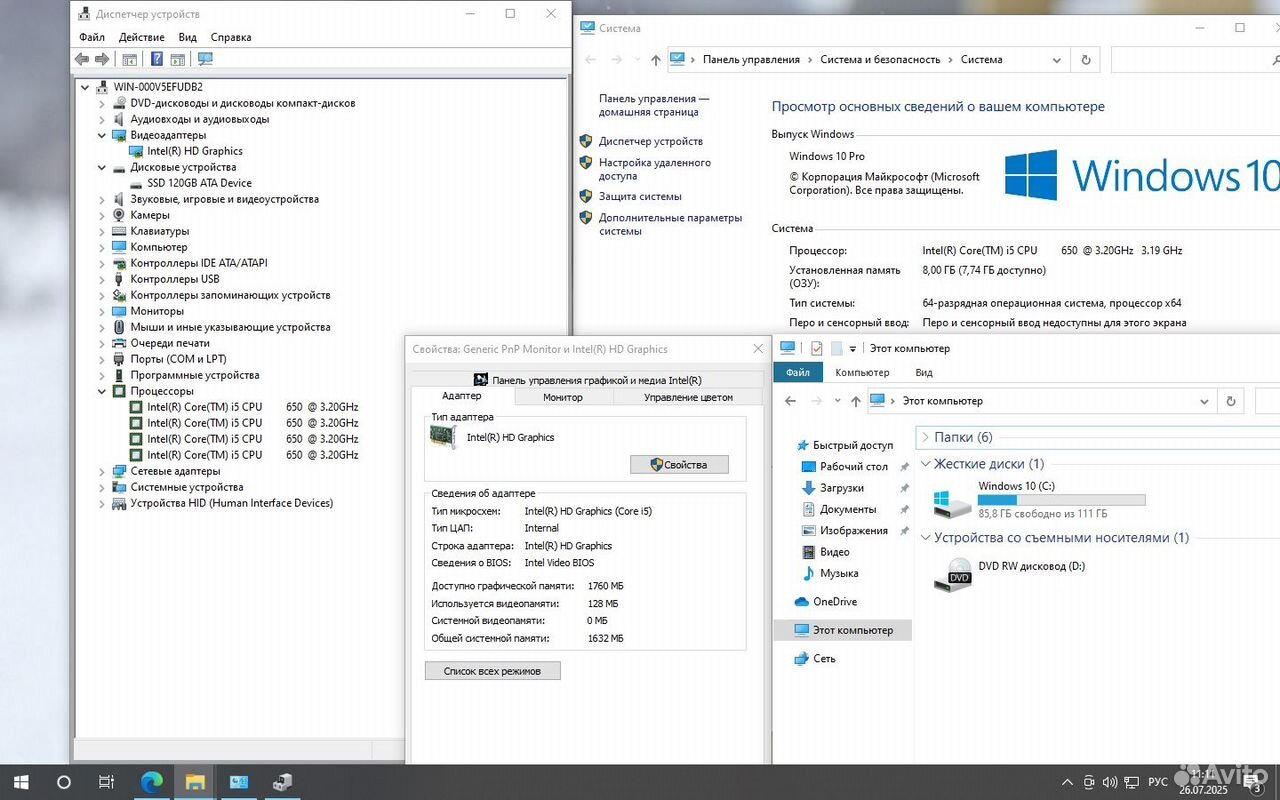Switch to Управление цветом tab
The width and height of the screenshot is (1280, 800).
pyautogui.click(x=688, y=397)
